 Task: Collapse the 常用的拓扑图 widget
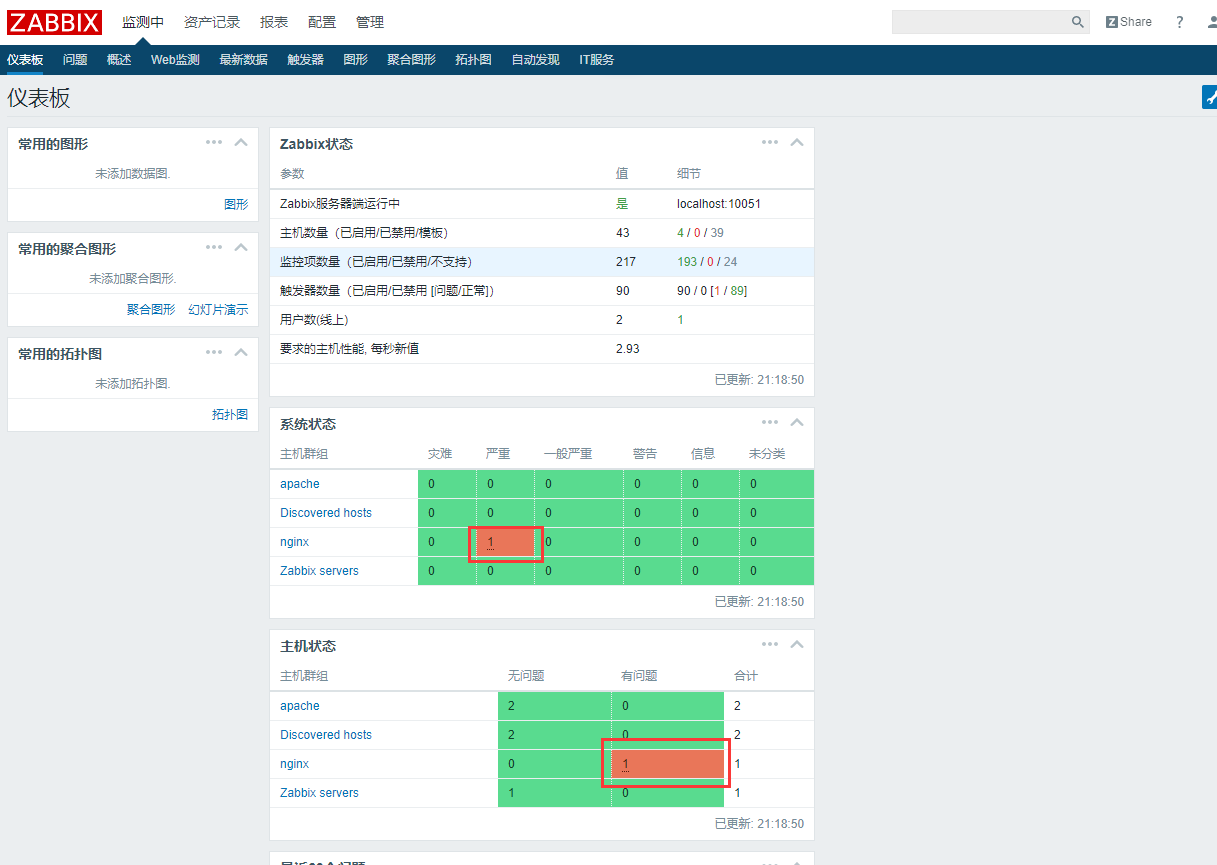tap(241, 352)
